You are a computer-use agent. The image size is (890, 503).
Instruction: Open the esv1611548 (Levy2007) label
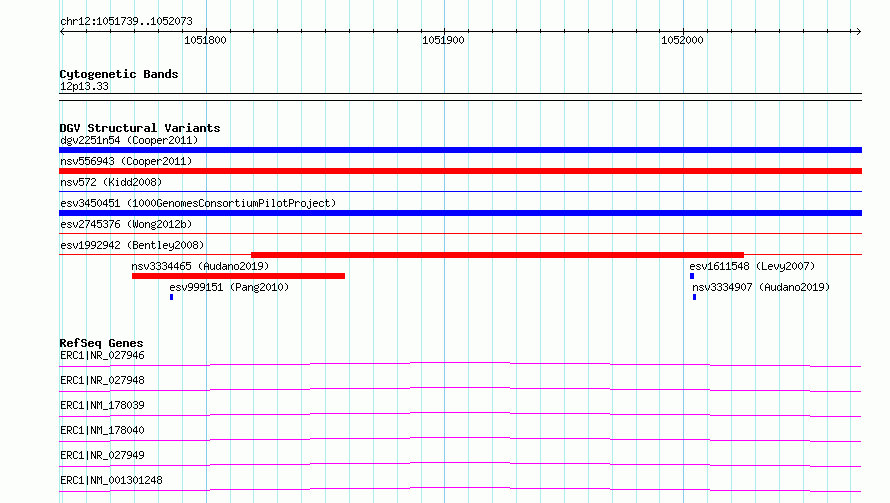[752, 266]
